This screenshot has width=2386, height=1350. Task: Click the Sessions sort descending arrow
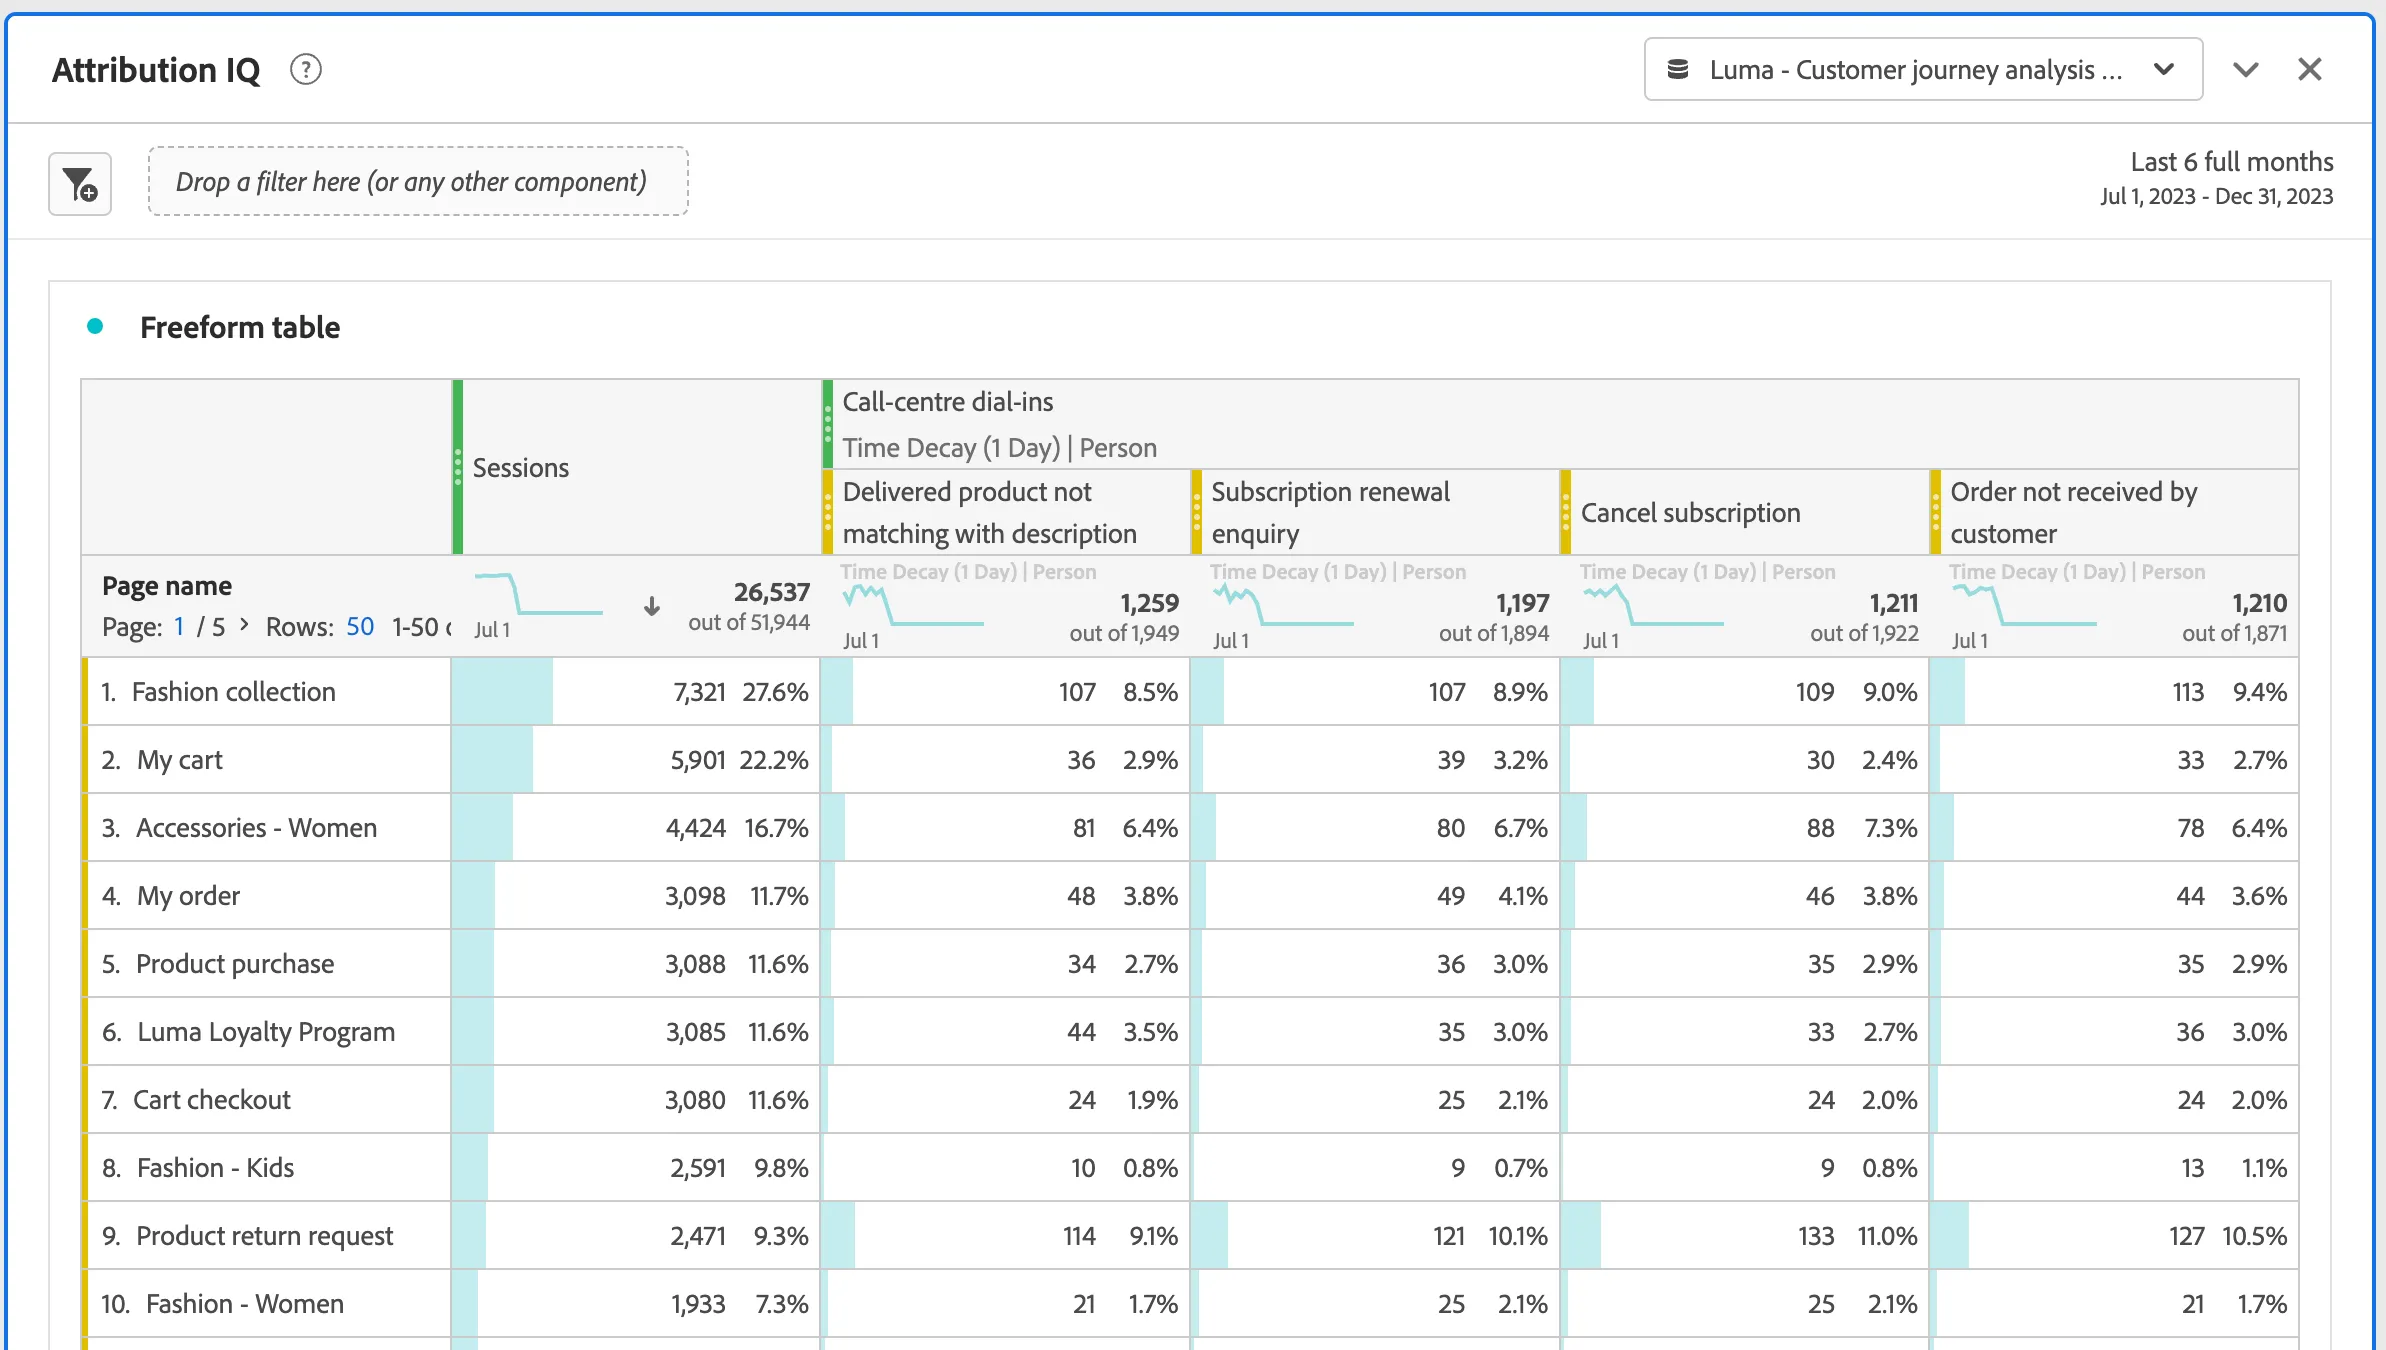pyautogui.click(x=652, y=607)
